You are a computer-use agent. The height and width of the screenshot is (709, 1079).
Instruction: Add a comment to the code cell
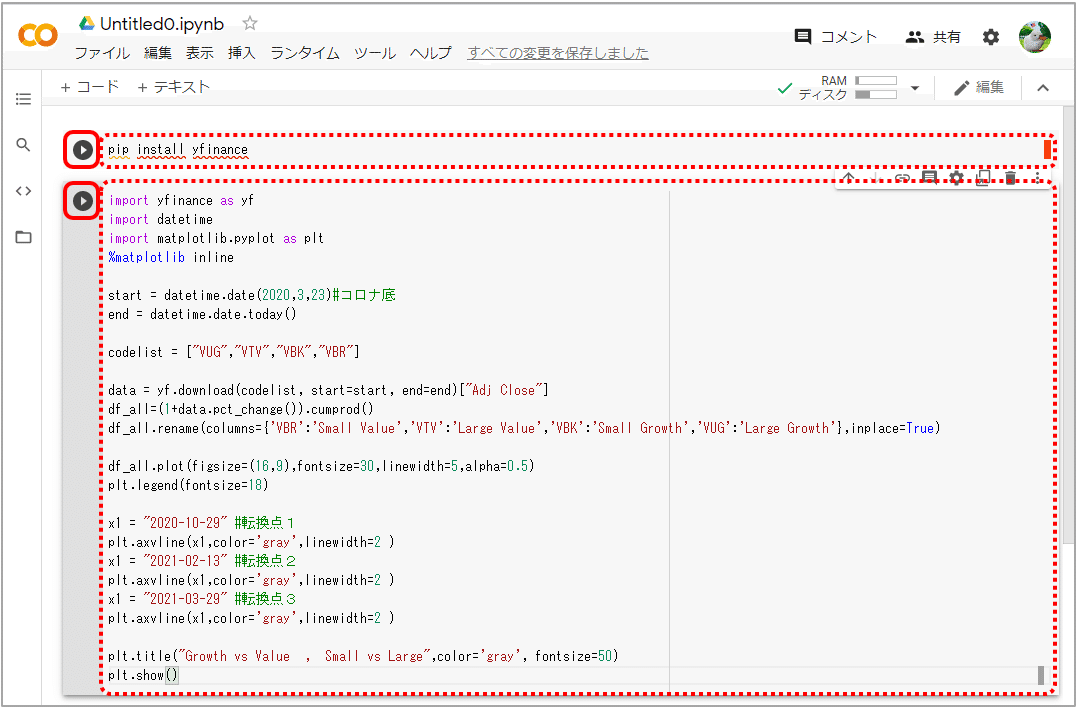point(929,176)
